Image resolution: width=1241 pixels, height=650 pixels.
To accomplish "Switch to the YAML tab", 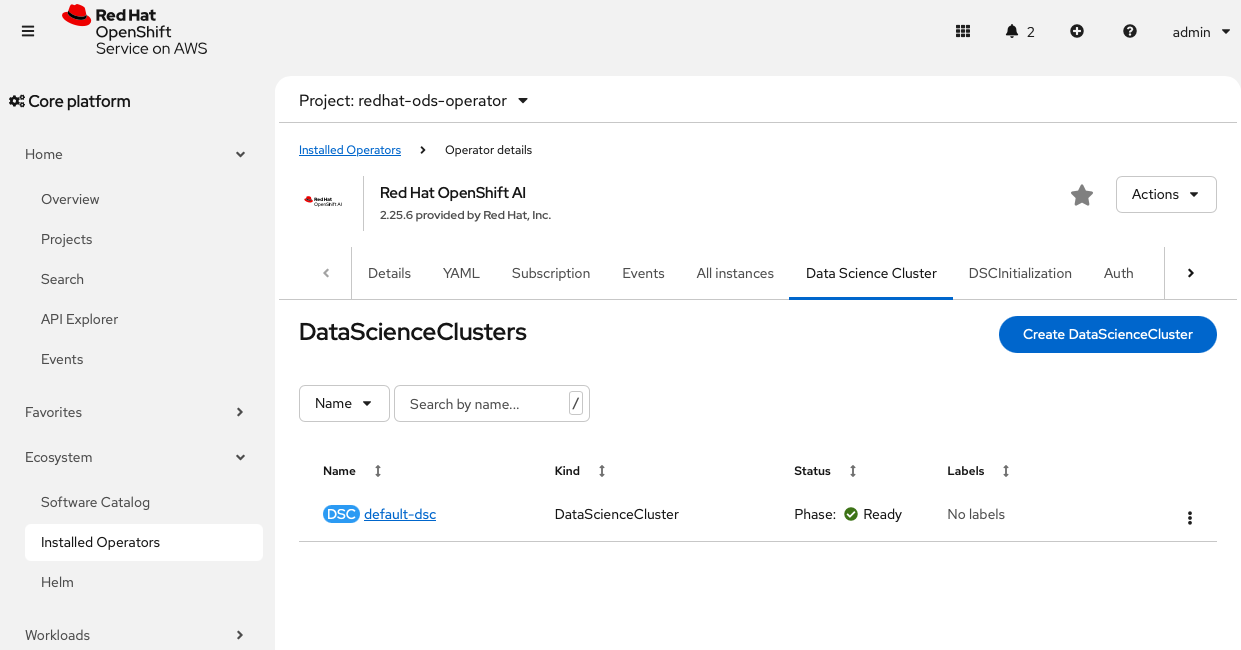I will 461,273.
